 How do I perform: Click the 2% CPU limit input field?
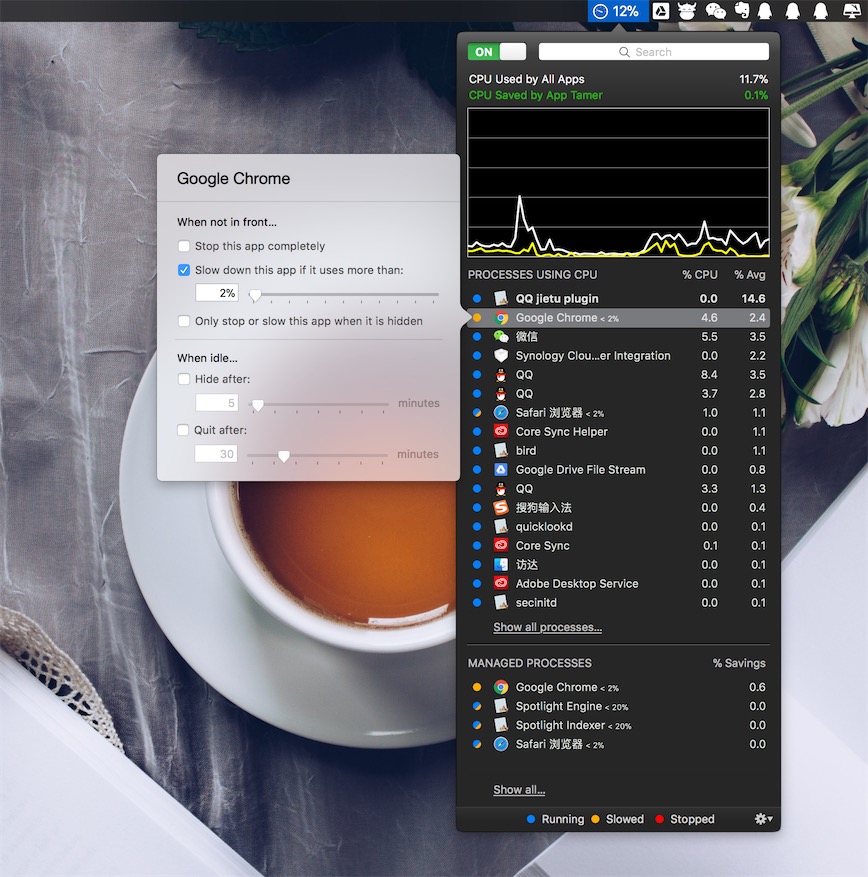click(x=217, y=293)
